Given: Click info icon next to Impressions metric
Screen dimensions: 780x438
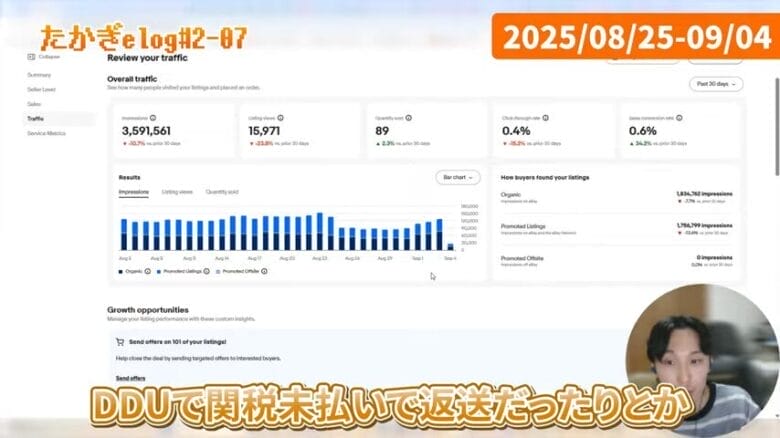Looking at the screenshot, I should pyautogui.click(x=153, y=117).
